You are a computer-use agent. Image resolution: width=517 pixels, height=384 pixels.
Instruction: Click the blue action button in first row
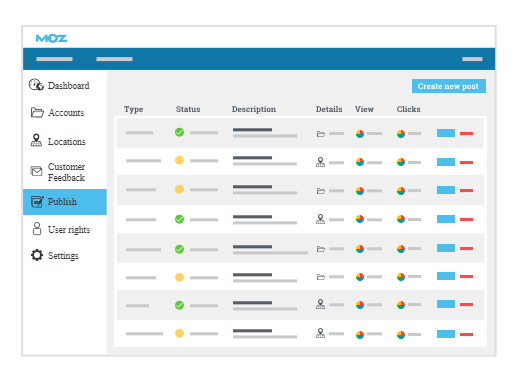pyautogui.click(x=446, y=133)
